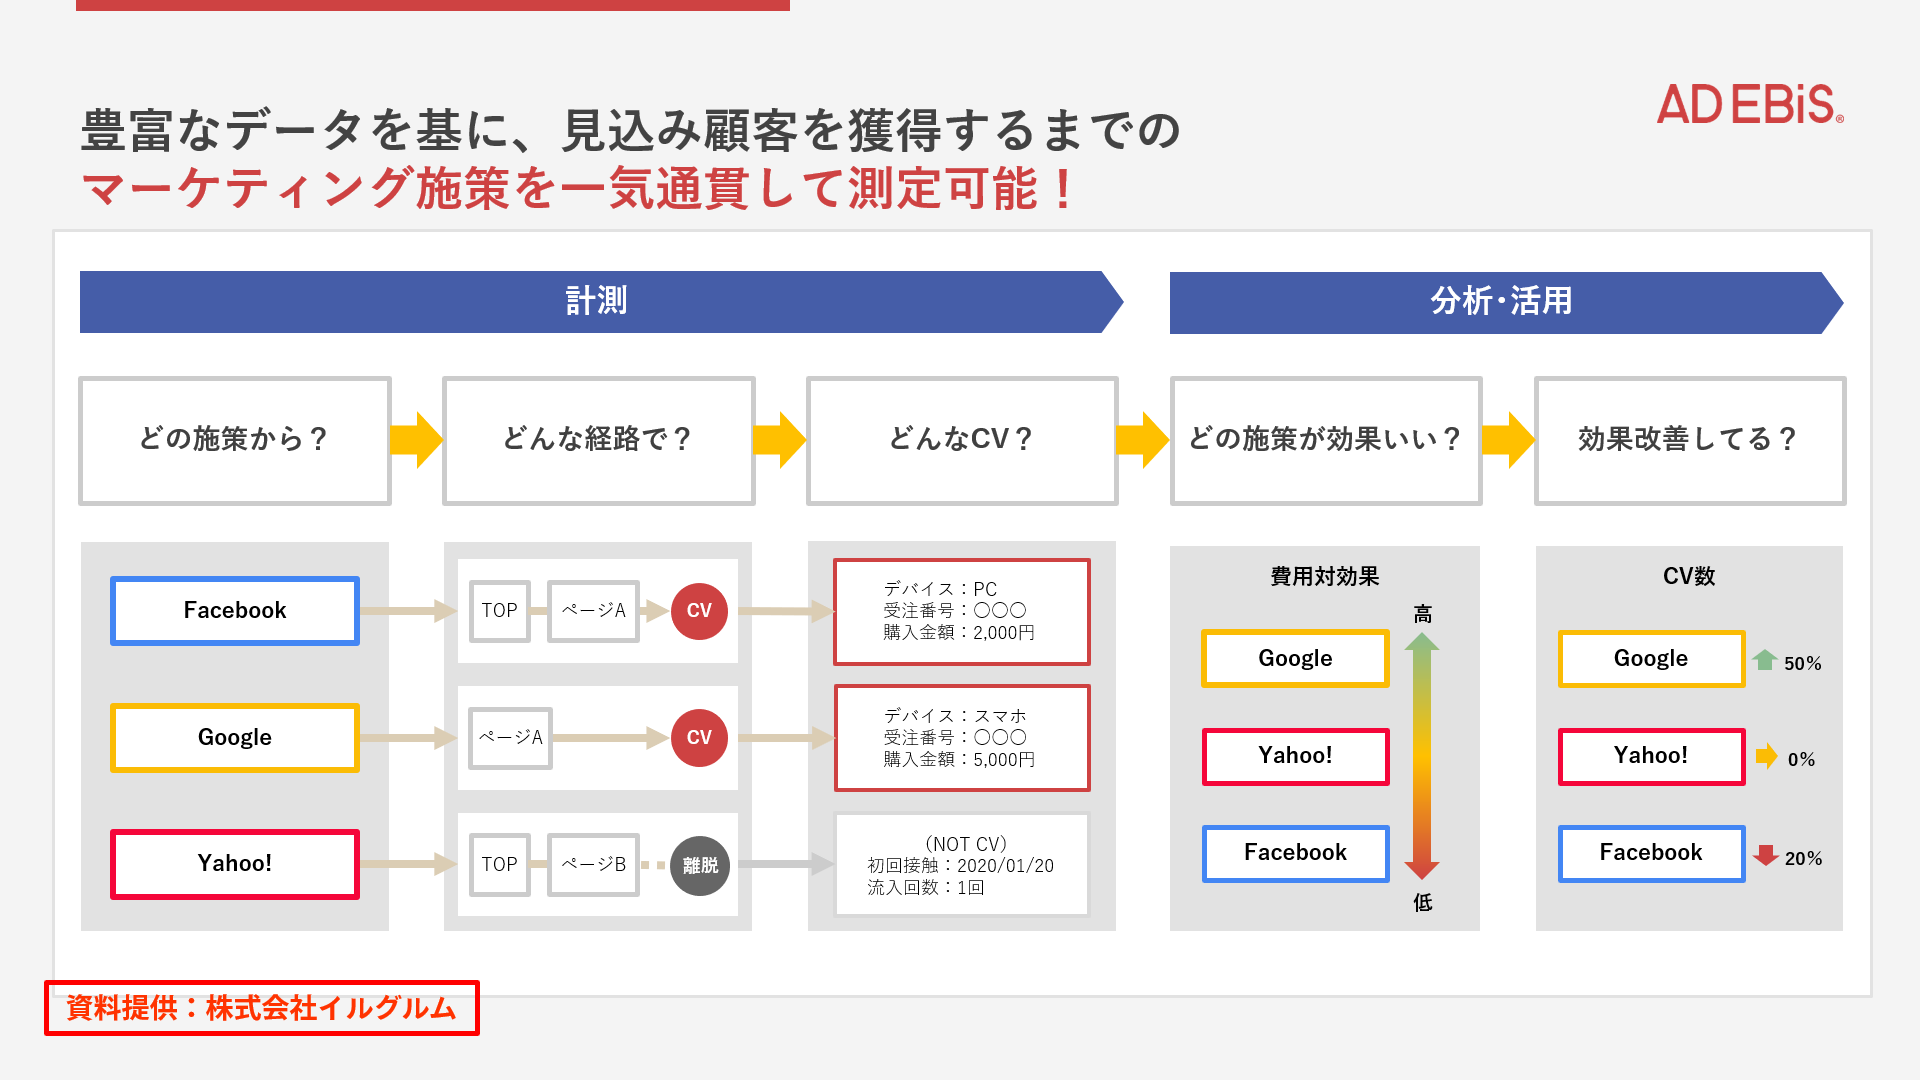Click the 0% value

(1801, 760)
